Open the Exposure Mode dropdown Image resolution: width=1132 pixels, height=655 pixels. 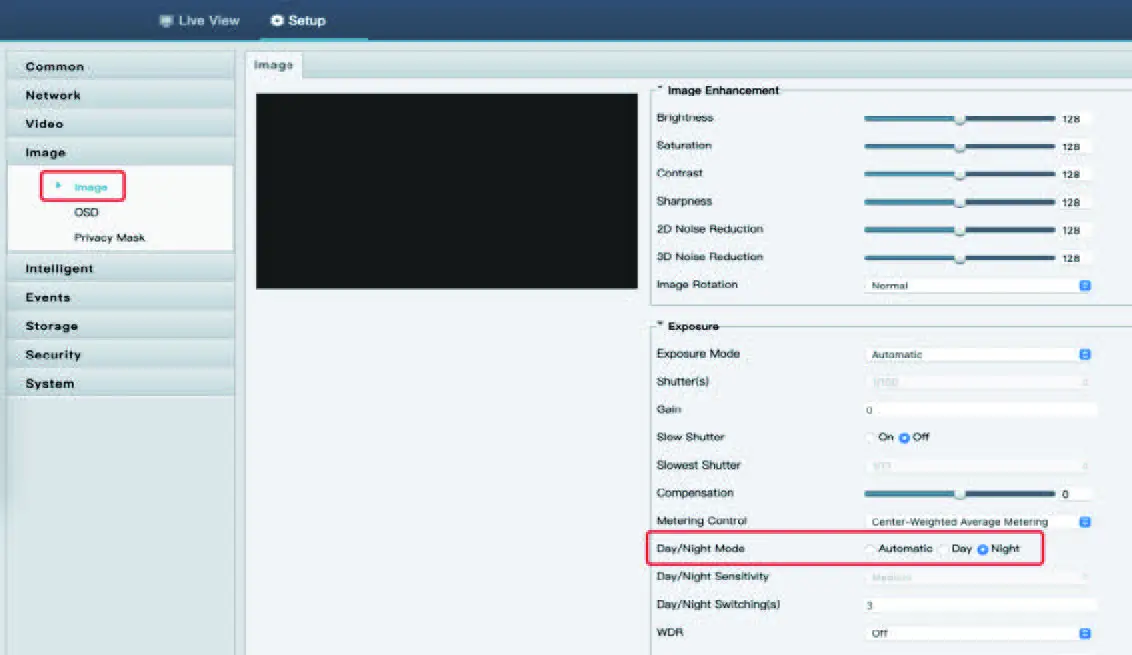(978, 355)
